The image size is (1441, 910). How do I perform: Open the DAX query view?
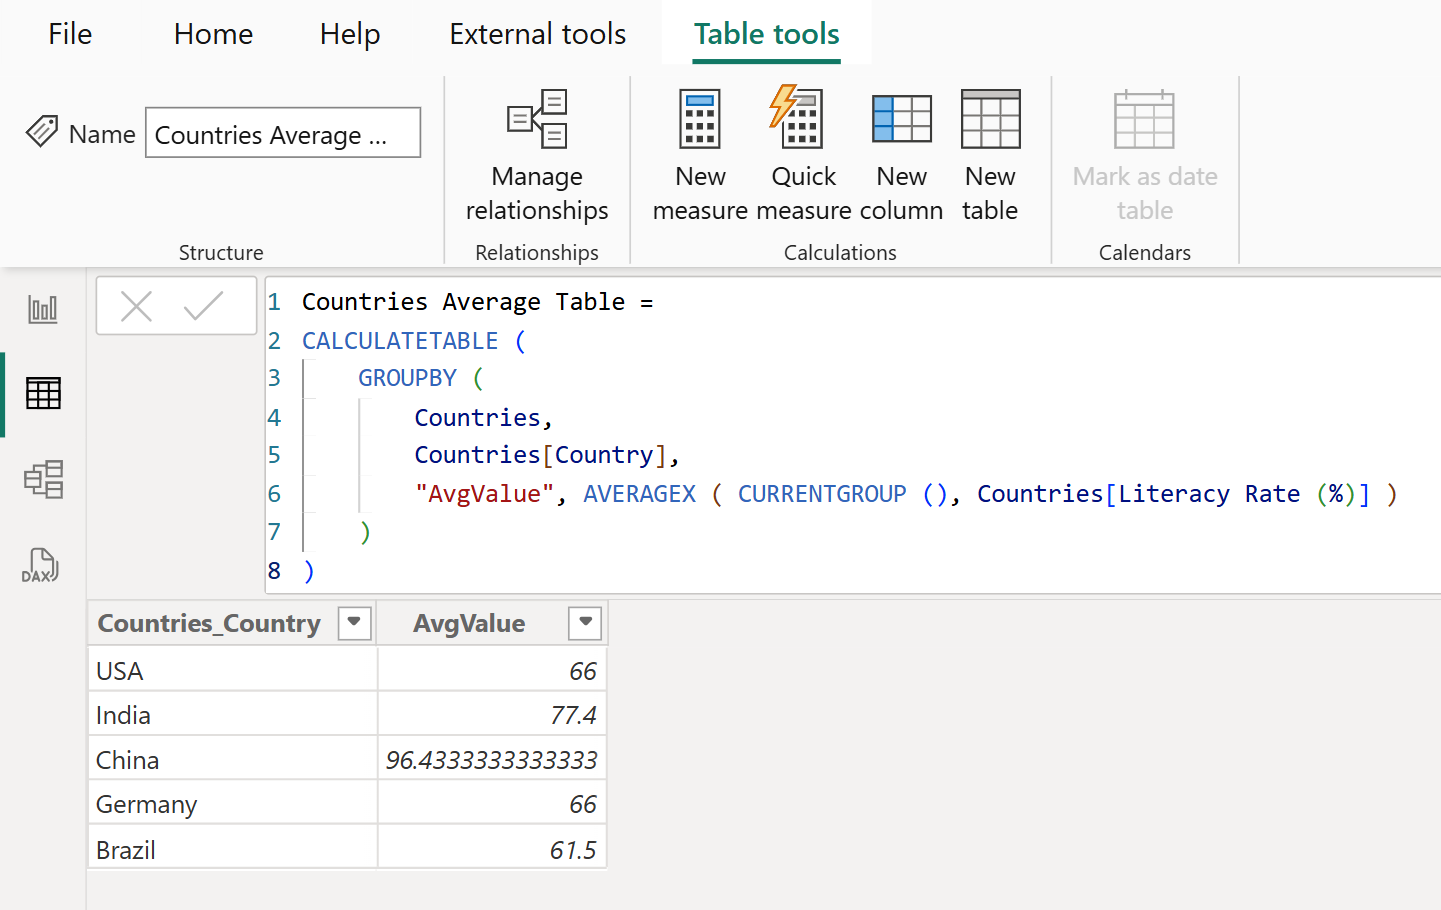(42, 565)
